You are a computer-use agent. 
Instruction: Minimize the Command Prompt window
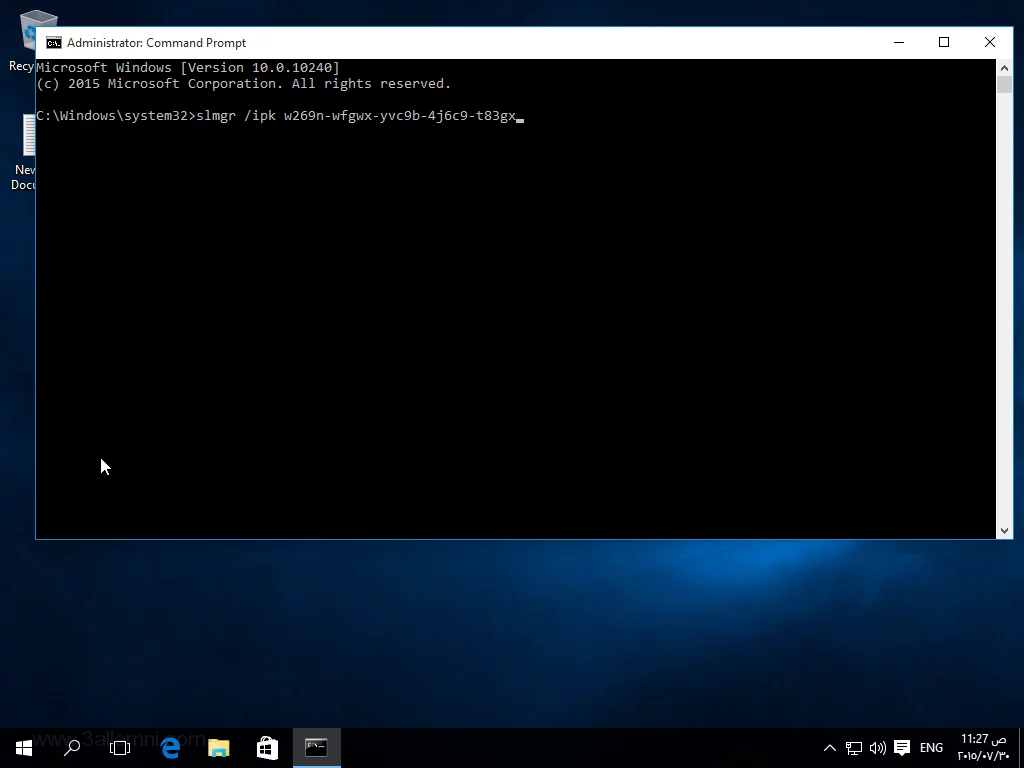tap(899, 42)
